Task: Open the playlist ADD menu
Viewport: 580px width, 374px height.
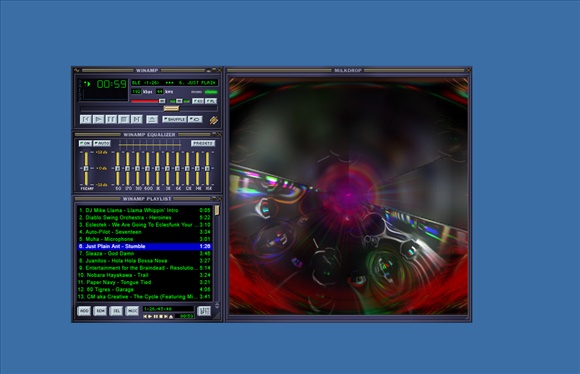Action: pos(84,311)
